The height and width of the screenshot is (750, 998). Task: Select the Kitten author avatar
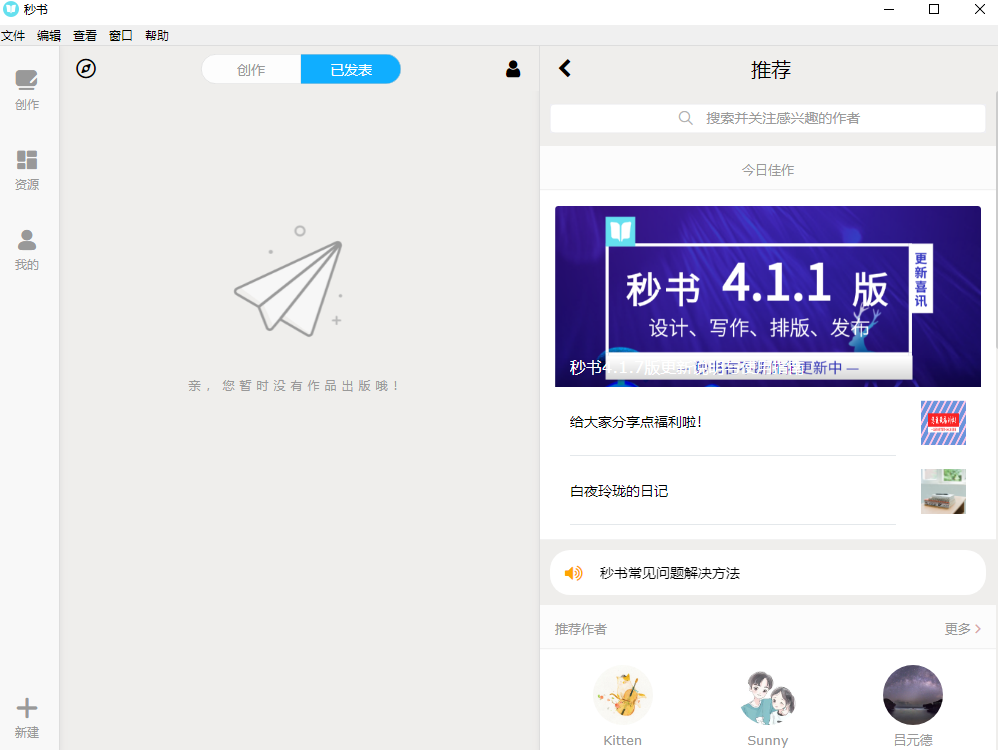pyautogui.click(x=622, y=695)
